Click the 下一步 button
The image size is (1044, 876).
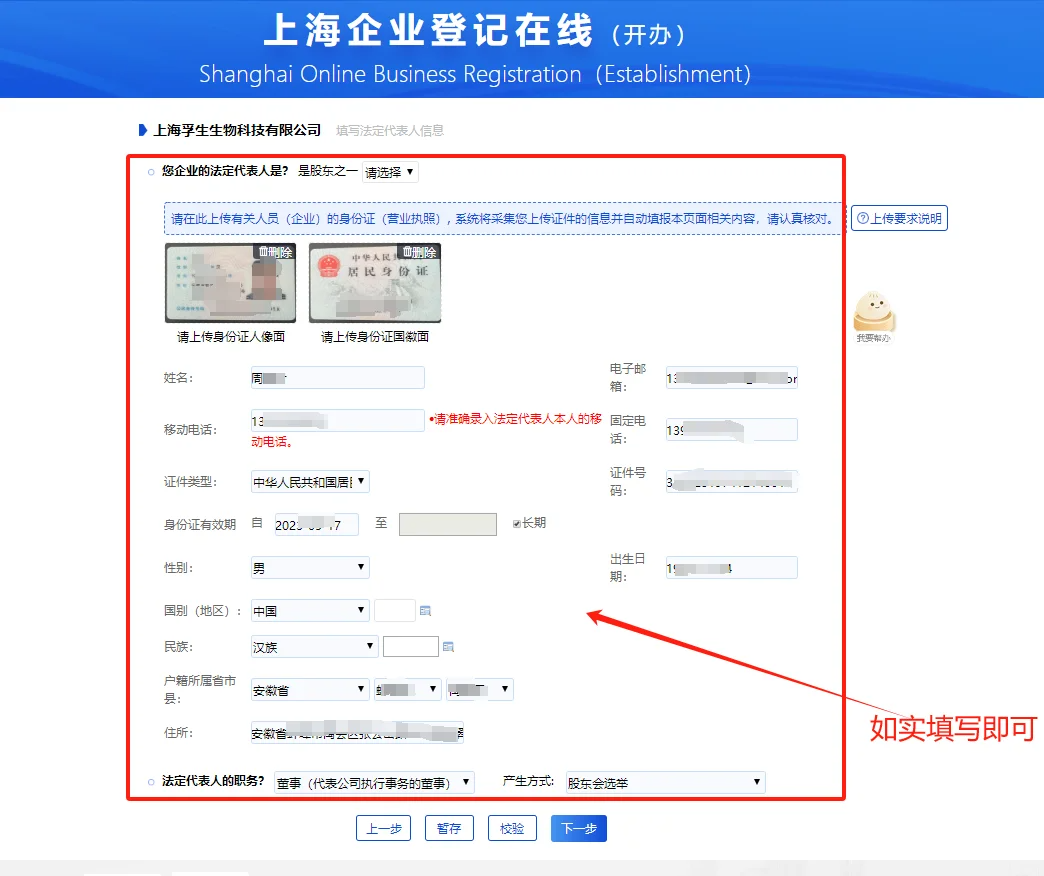579,828
